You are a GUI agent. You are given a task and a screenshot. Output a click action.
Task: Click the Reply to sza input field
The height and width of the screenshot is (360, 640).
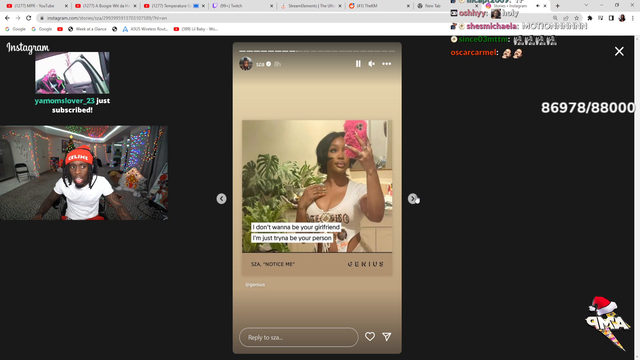click(298, 338)
